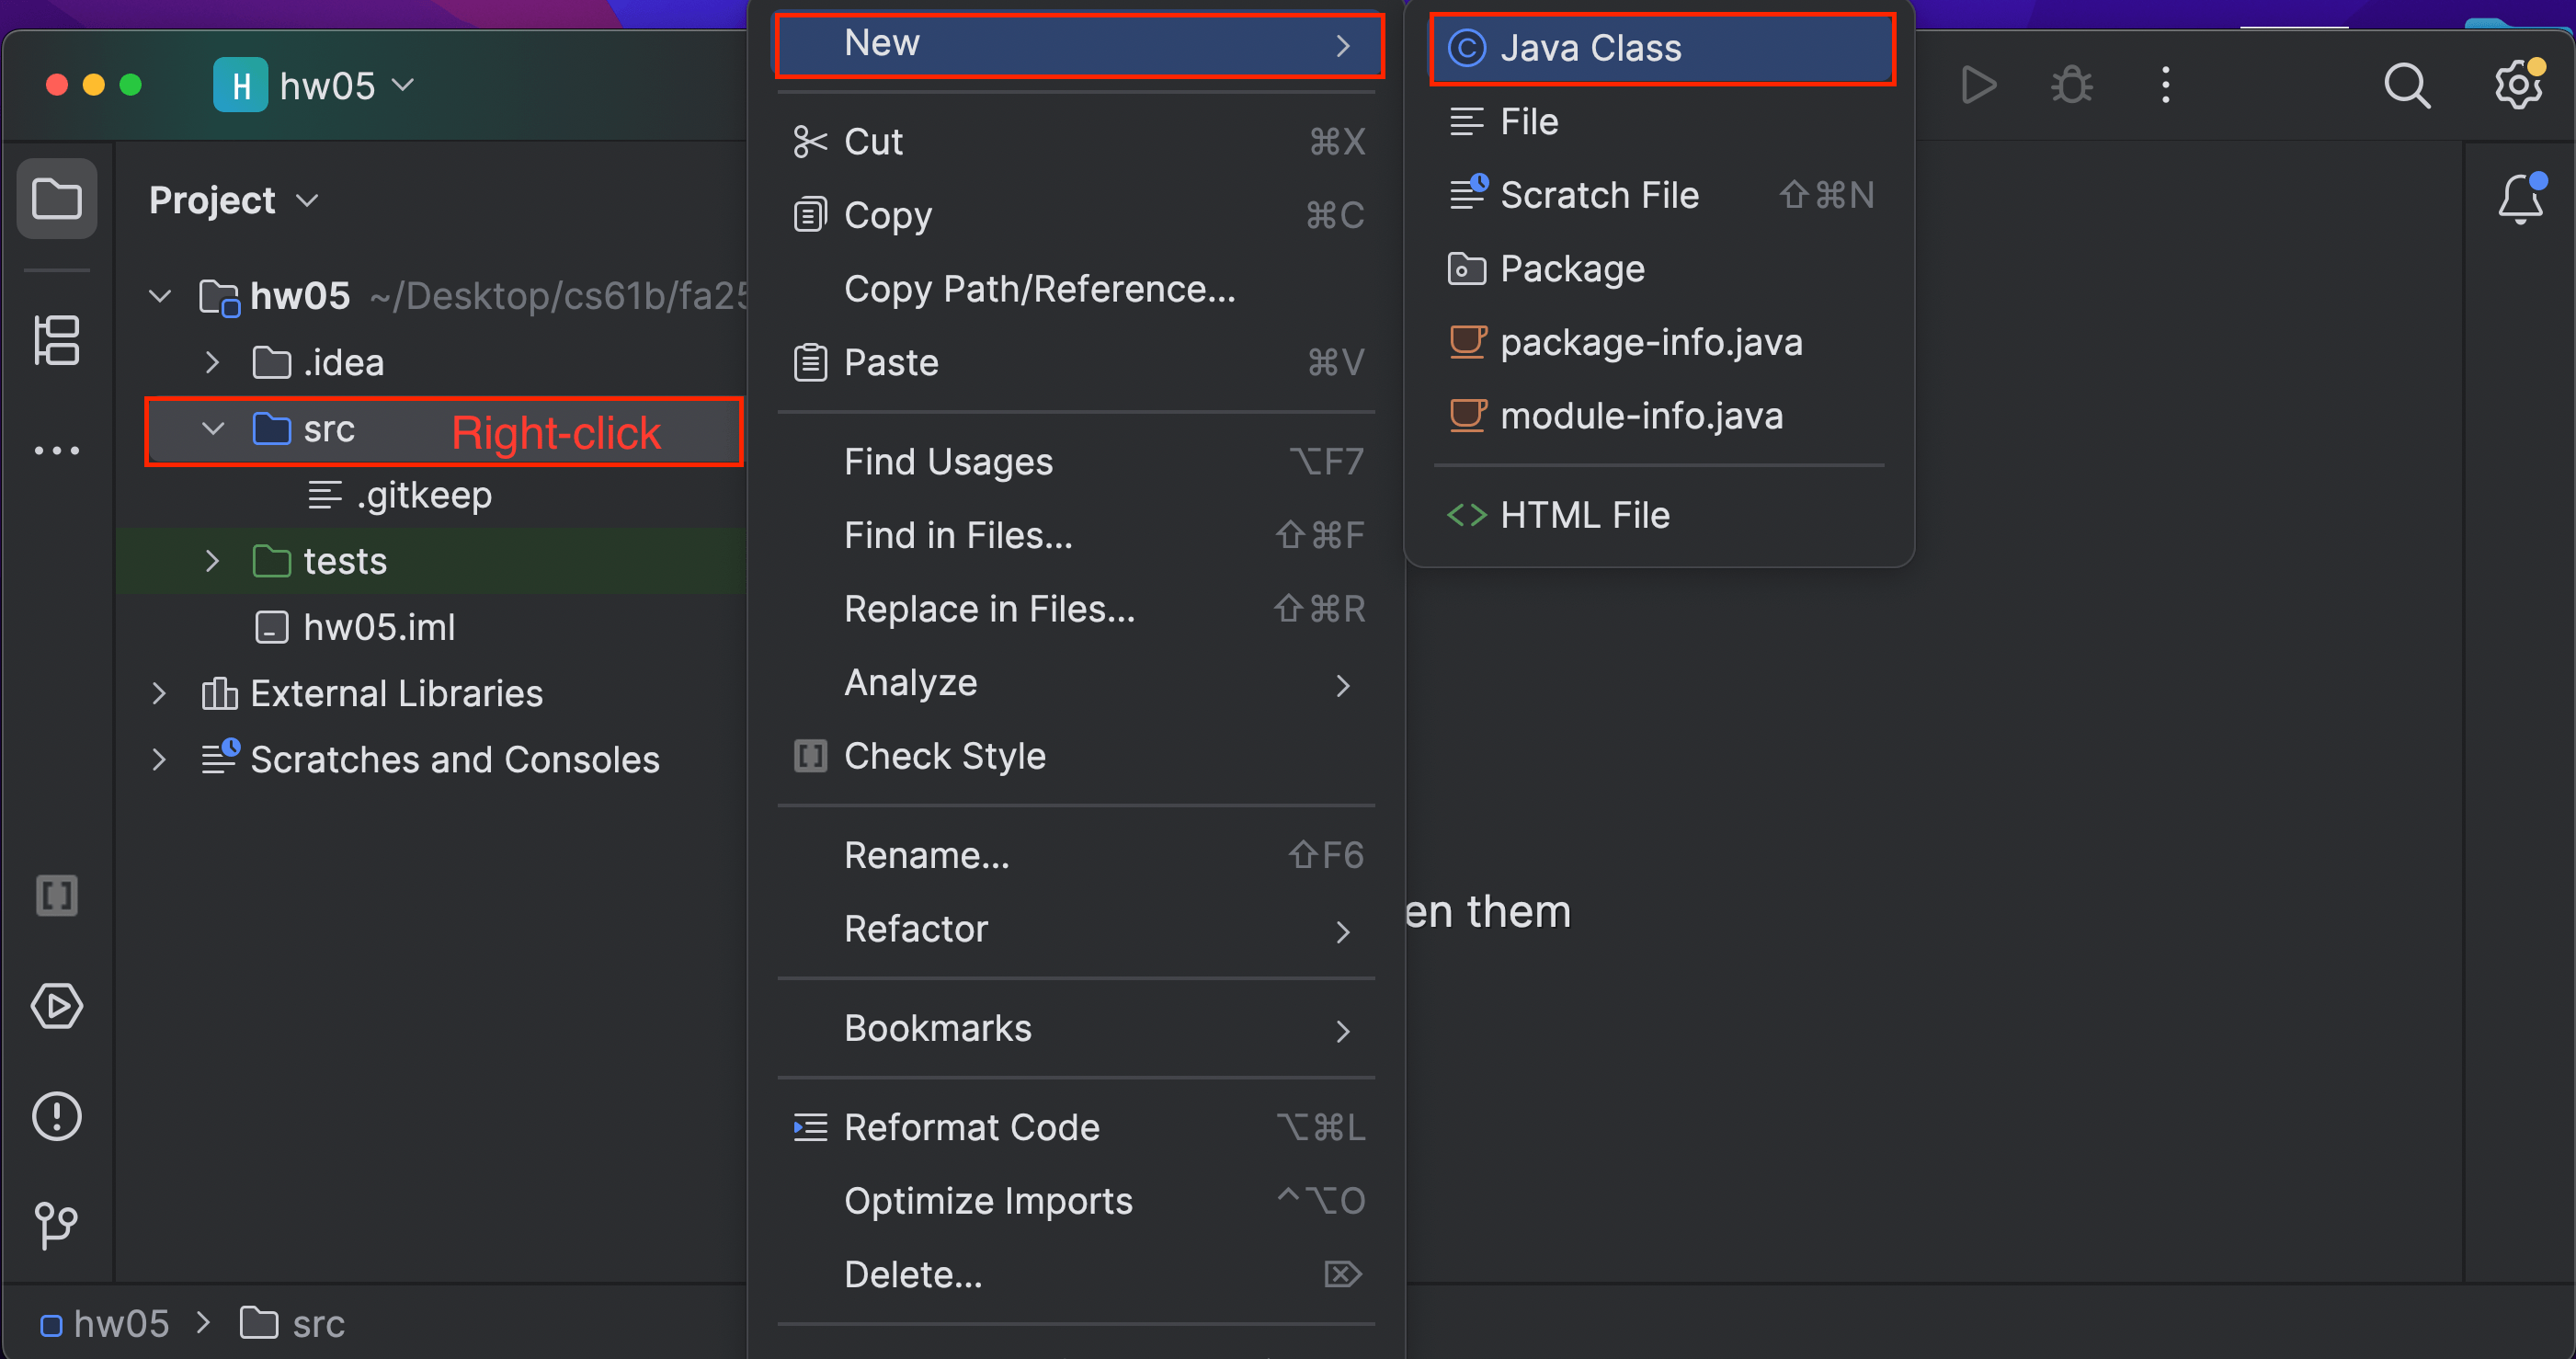Open the Services run tool window
This screenshot has height=1359, width=2576.
click(56, 1005)
